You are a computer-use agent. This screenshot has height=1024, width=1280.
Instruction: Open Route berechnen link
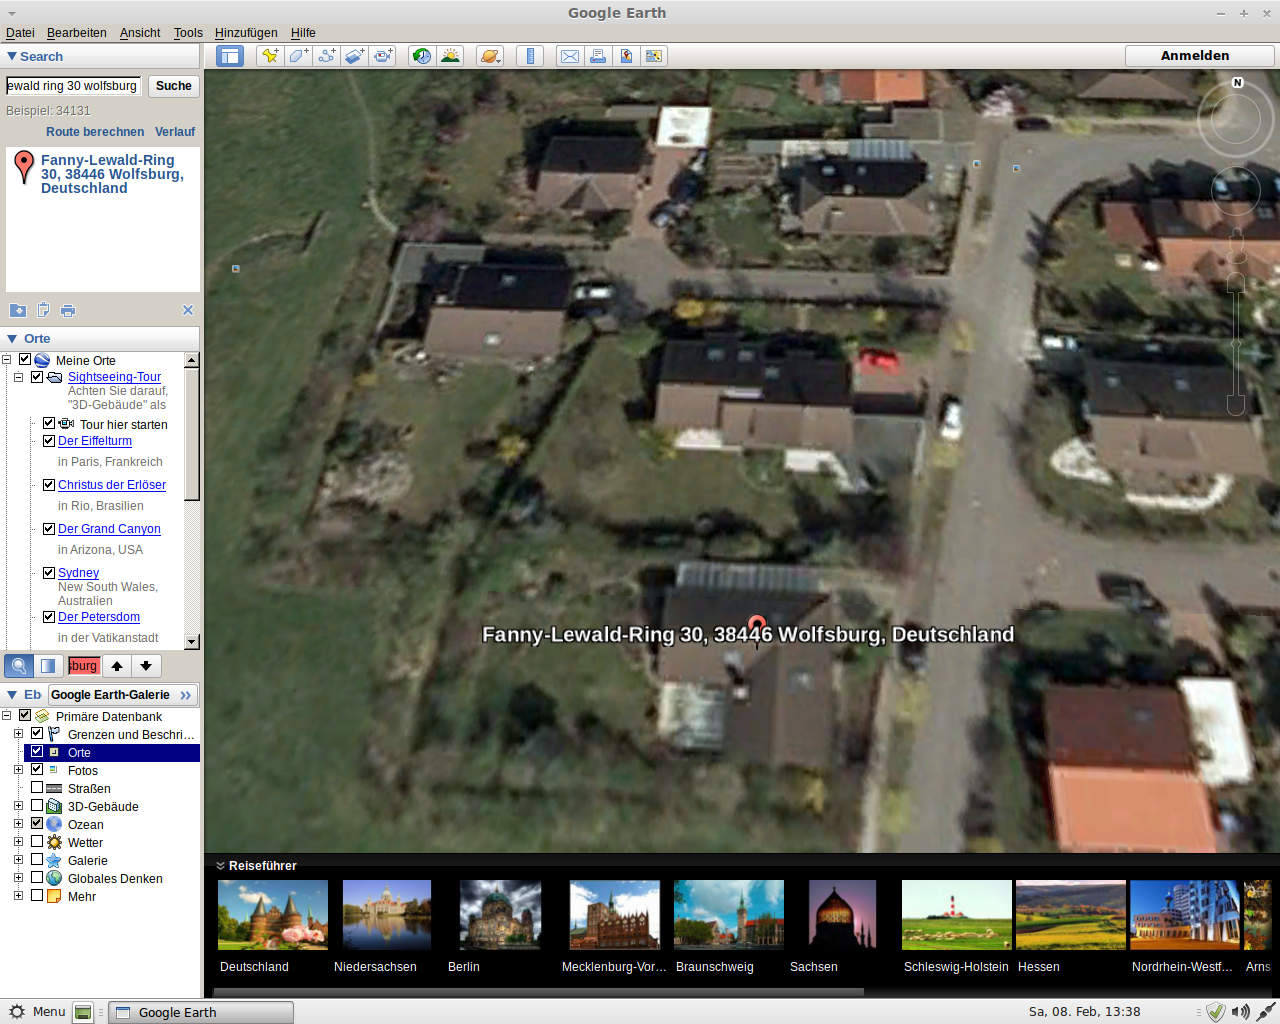95,132
